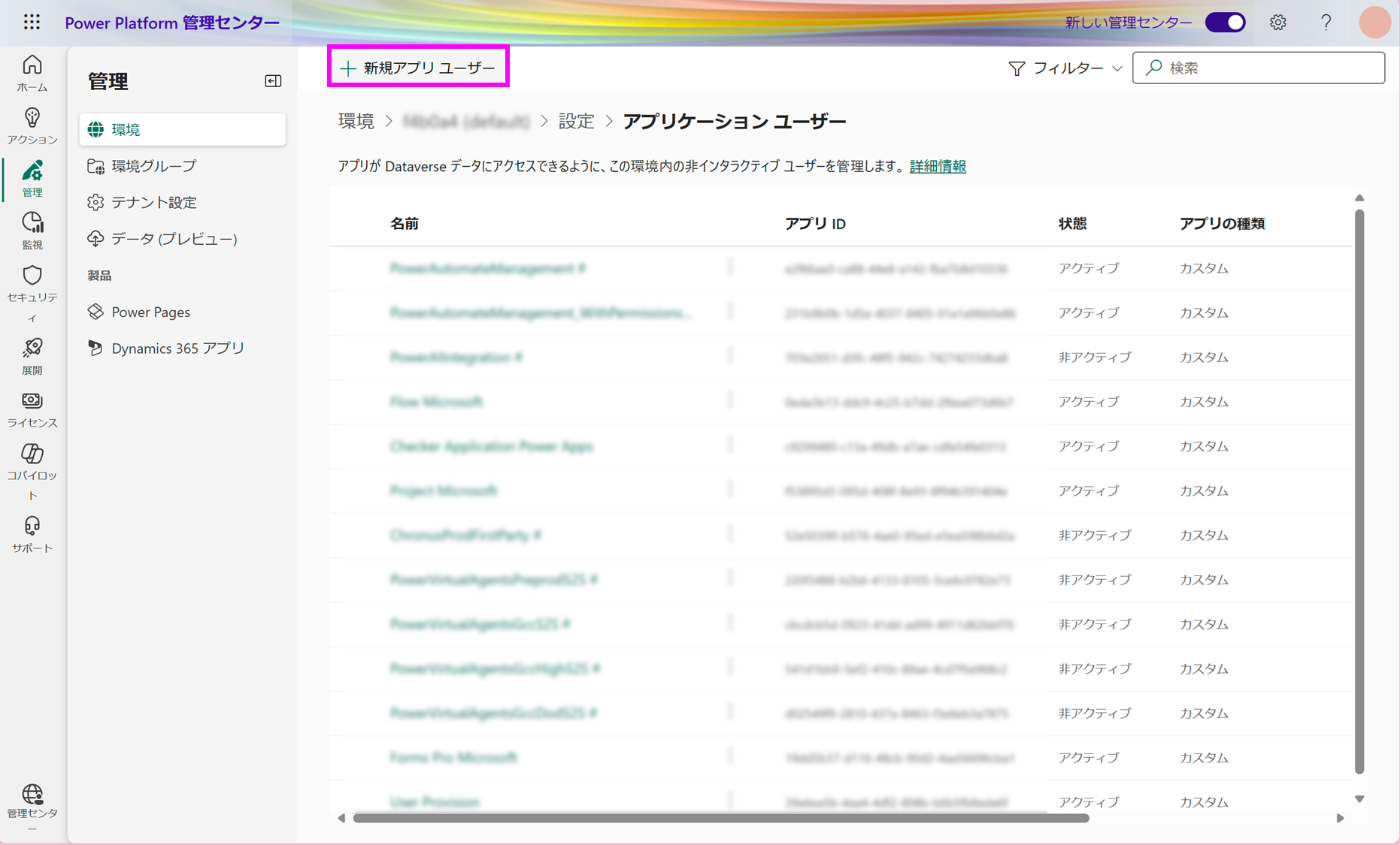Open more options for ChronusProdFirstParty # row
This screenshot has height=845, width=1400.
[731, 535]
